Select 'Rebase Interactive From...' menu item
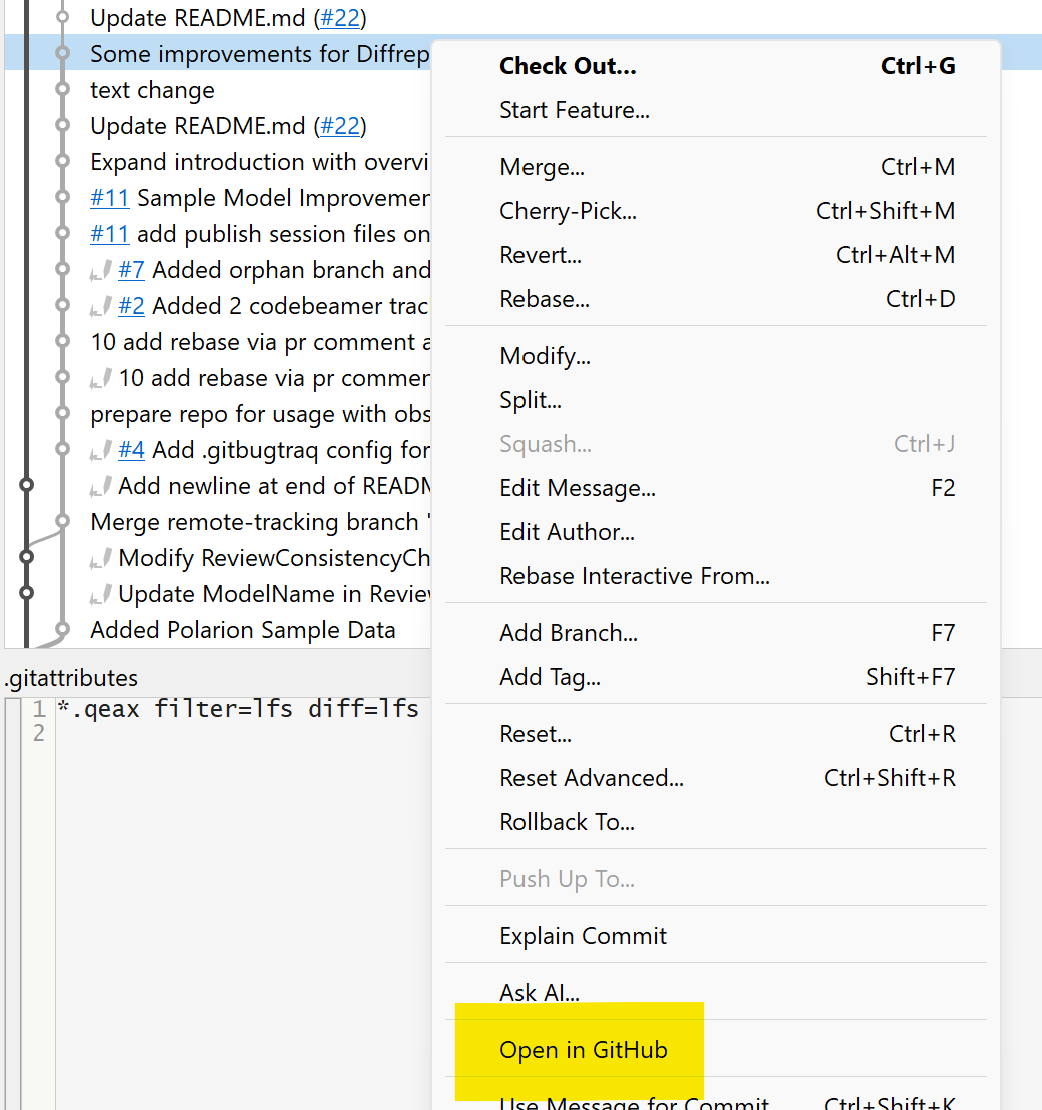Screen dimensions: 1042x1110 [x=634, y=576]
